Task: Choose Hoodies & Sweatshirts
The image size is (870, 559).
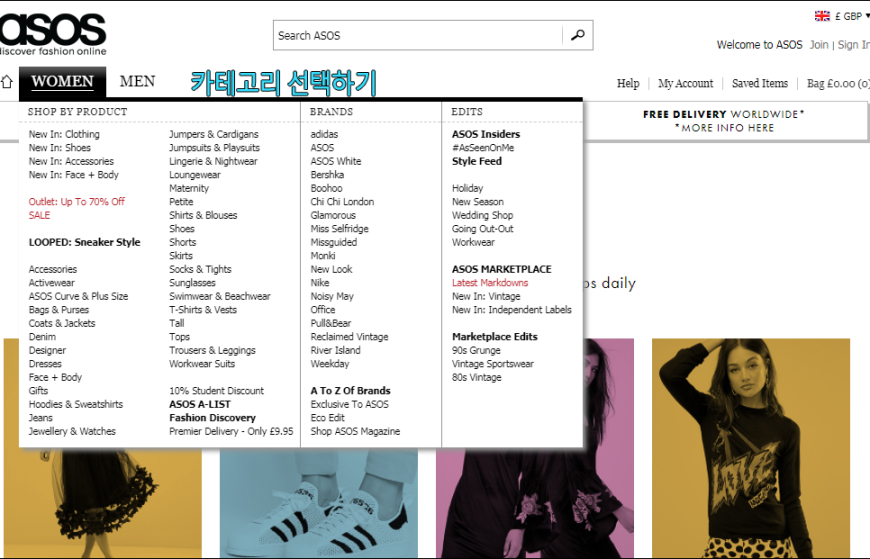Action: point(76,404)
